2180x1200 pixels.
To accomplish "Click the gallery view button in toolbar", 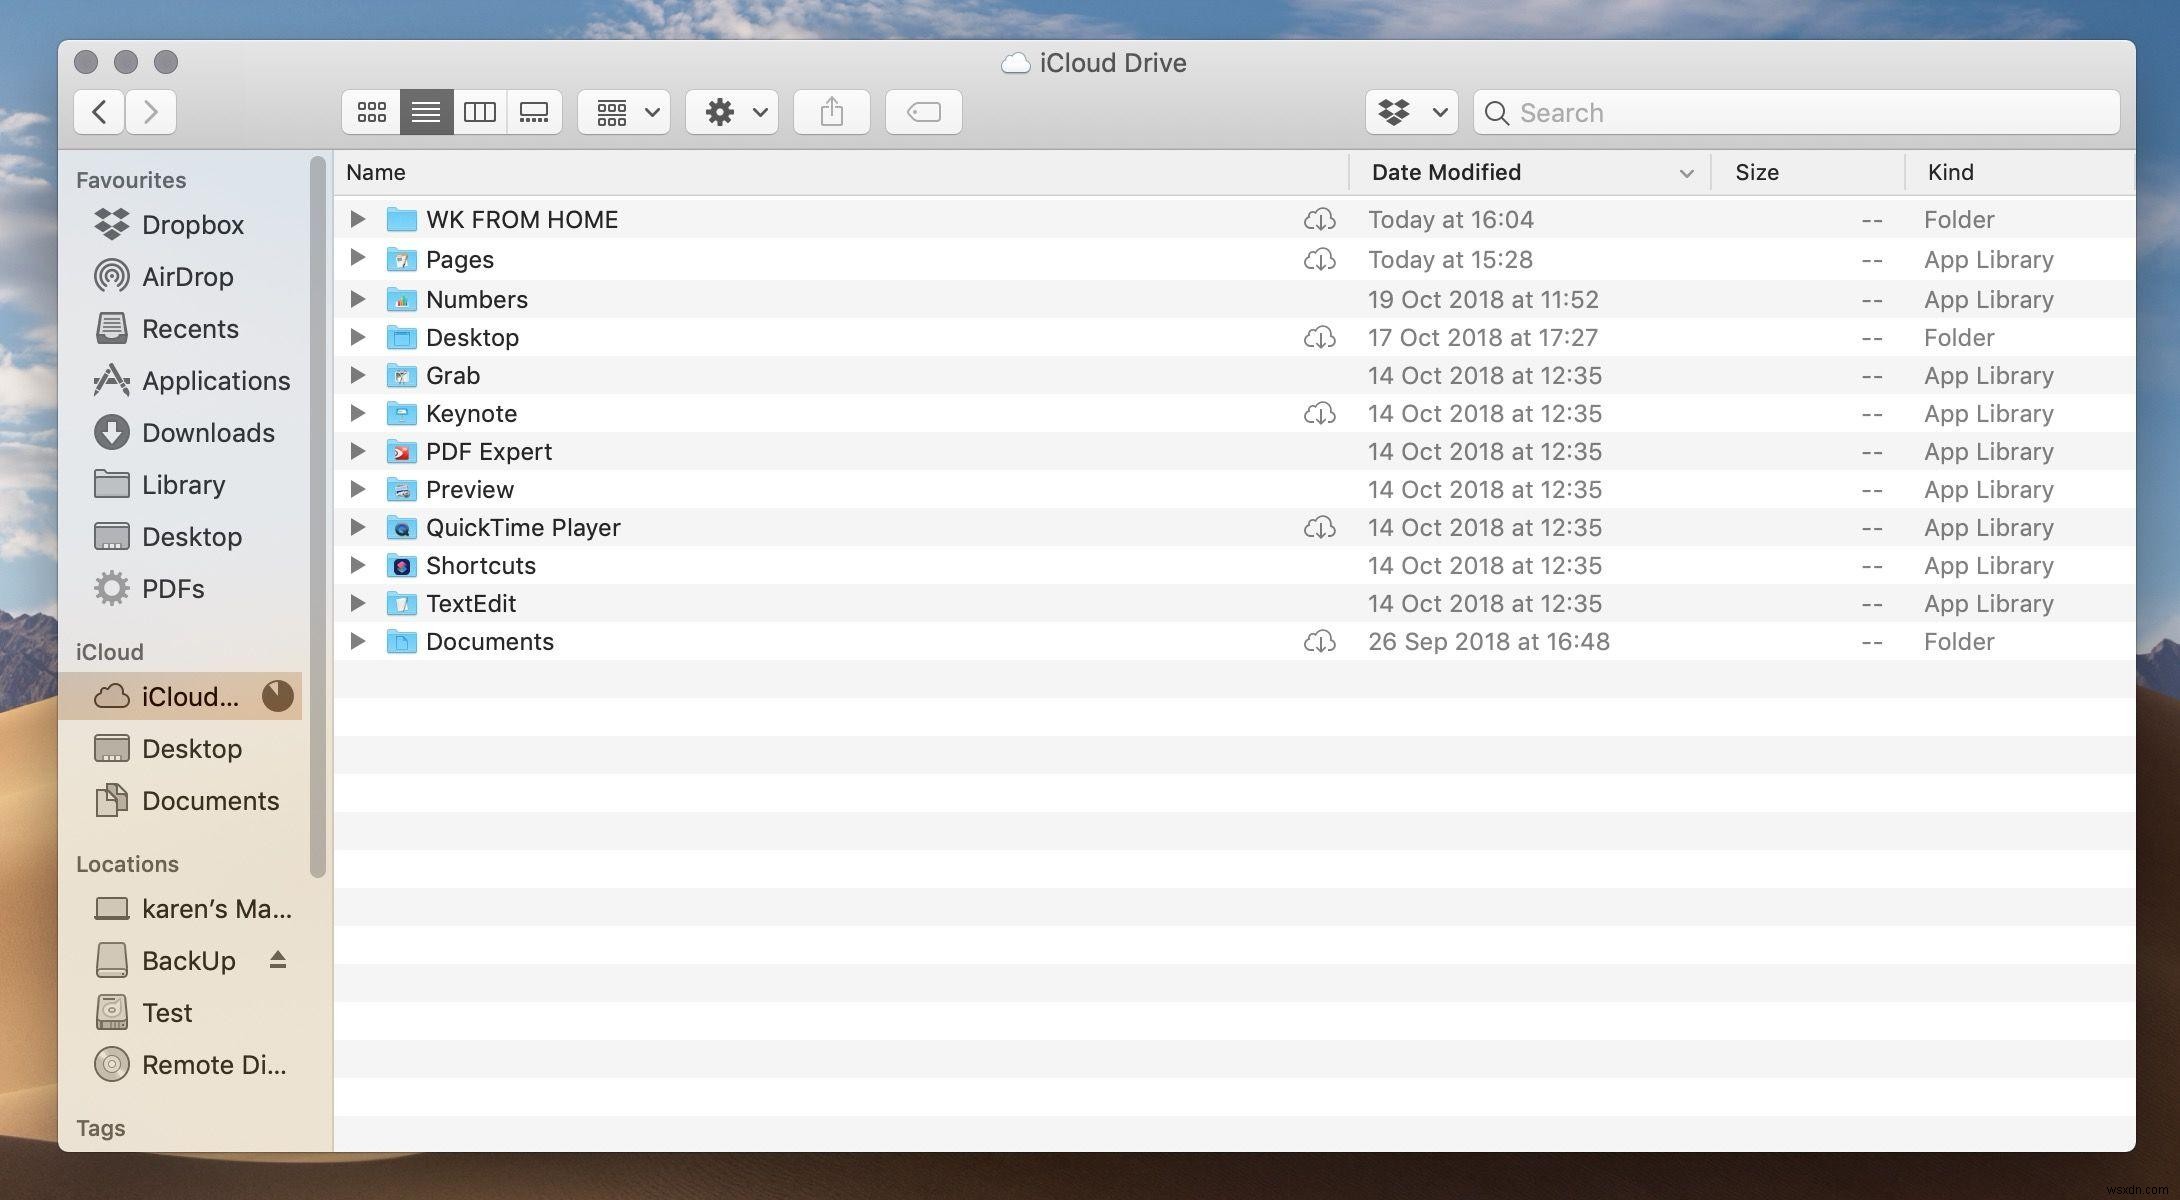I will pyautogui.click(x=533, y=111).
